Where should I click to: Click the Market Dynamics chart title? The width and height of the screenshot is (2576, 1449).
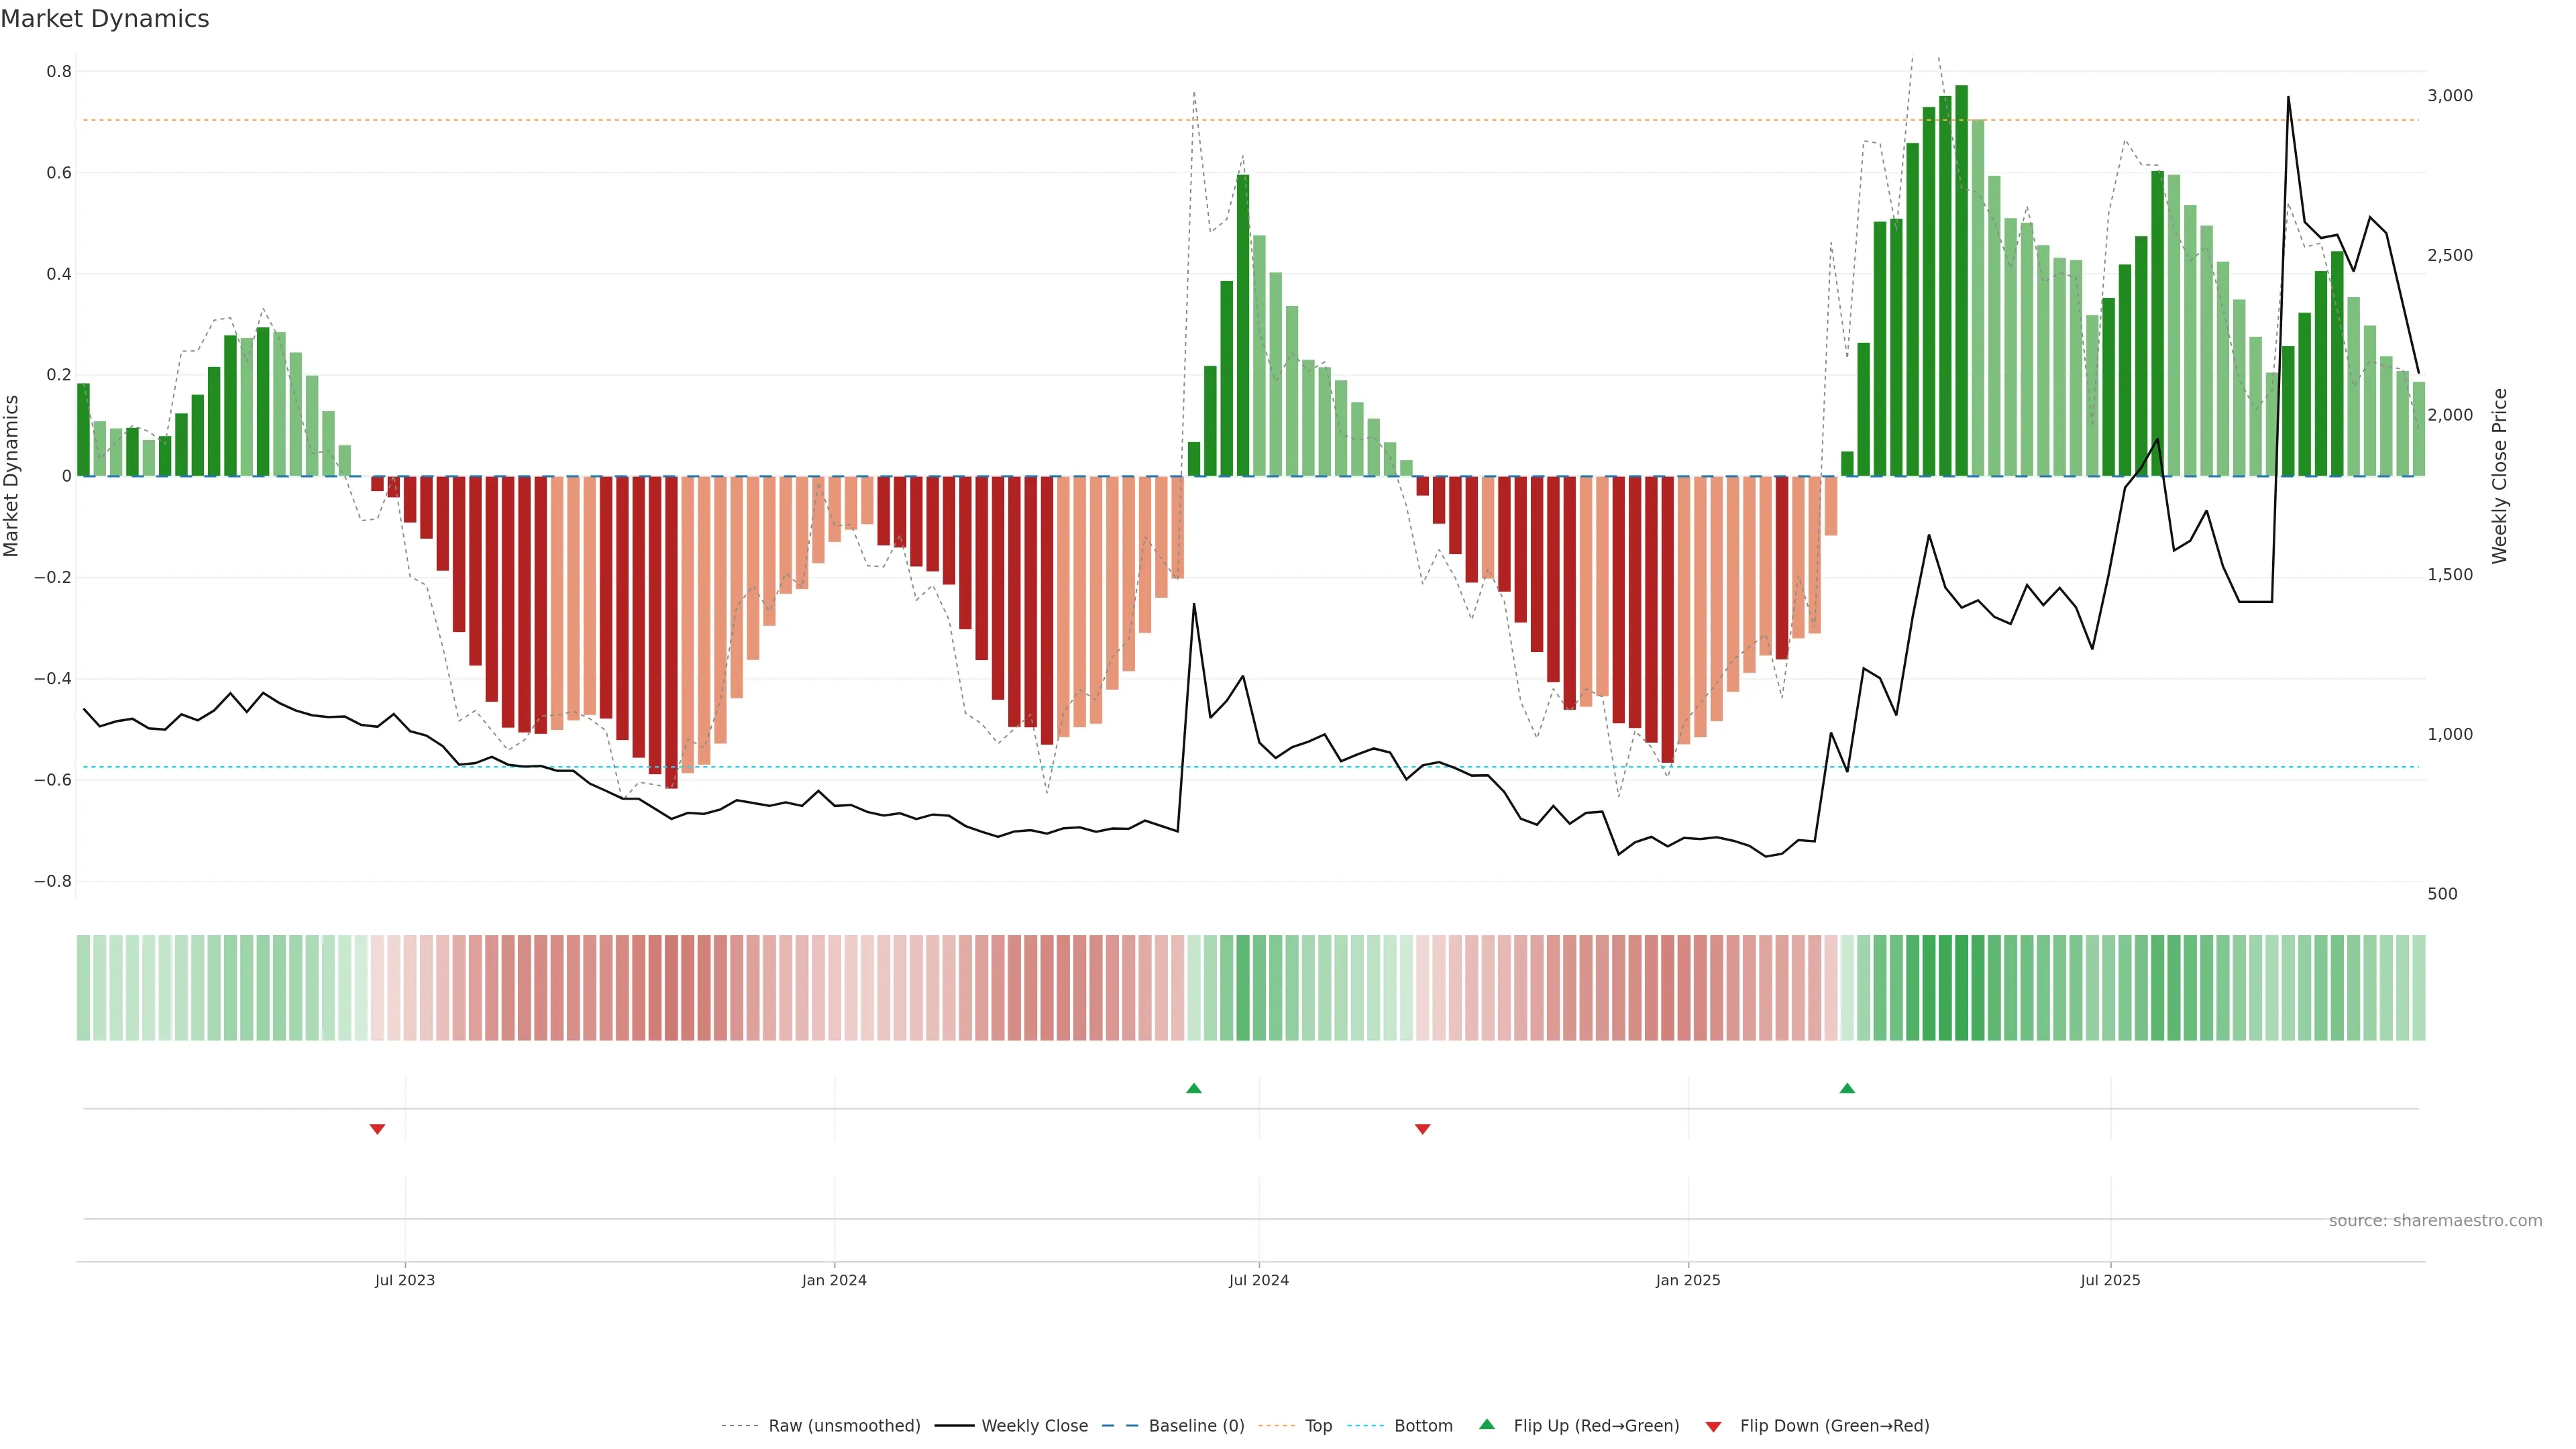pyautogui.click(x=105, y=19)
